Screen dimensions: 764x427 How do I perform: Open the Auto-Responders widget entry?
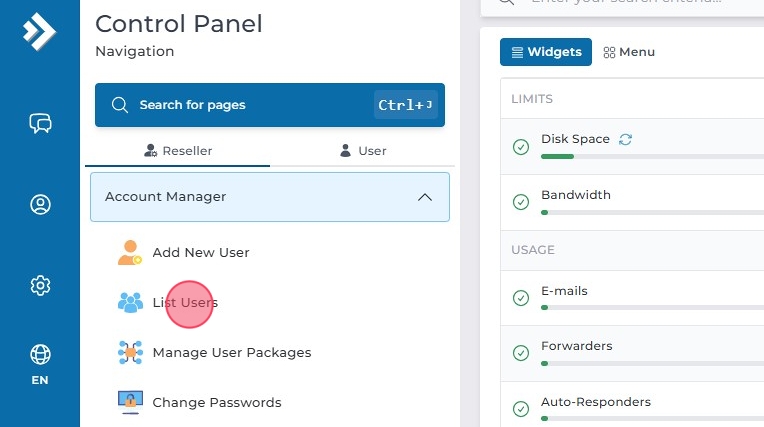(x=595, y=402)
